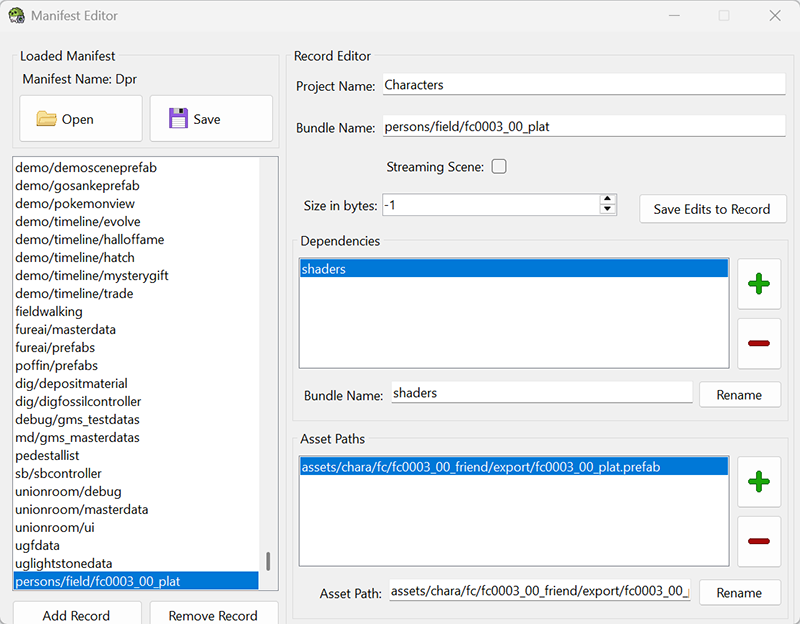Decrease Size in bytes with down arrow

click(607, 209)
